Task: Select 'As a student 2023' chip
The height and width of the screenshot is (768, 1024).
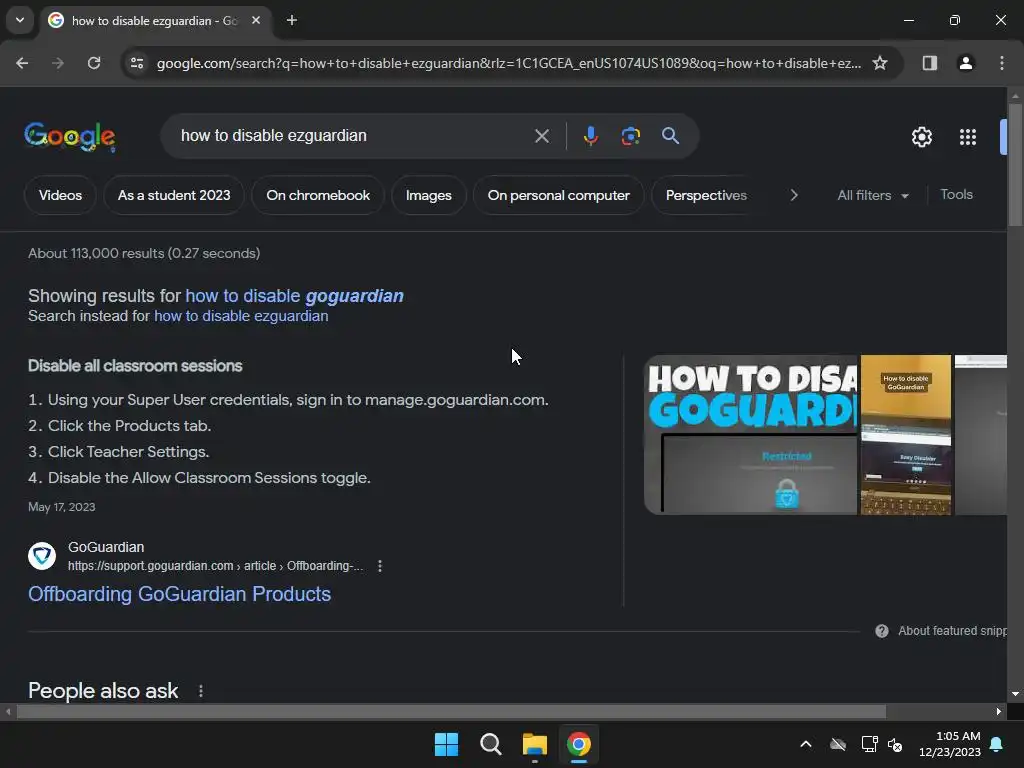Action: [174, 195]
